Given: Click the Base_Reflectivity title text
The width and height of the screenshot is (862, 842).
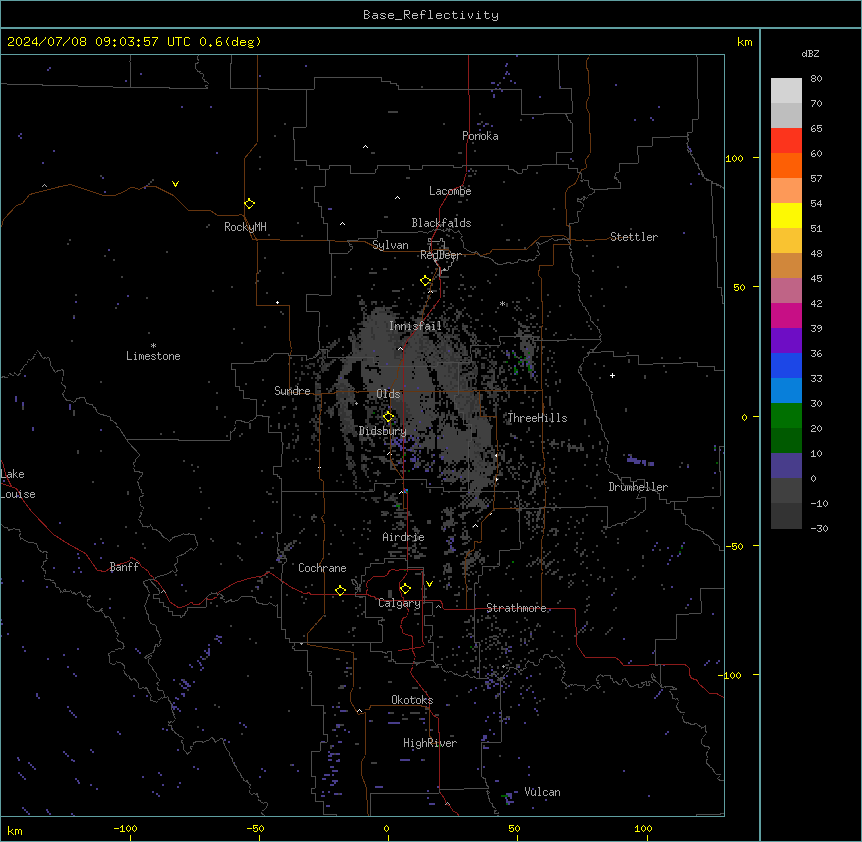Looking at the screenshot, I should point(431,15).
